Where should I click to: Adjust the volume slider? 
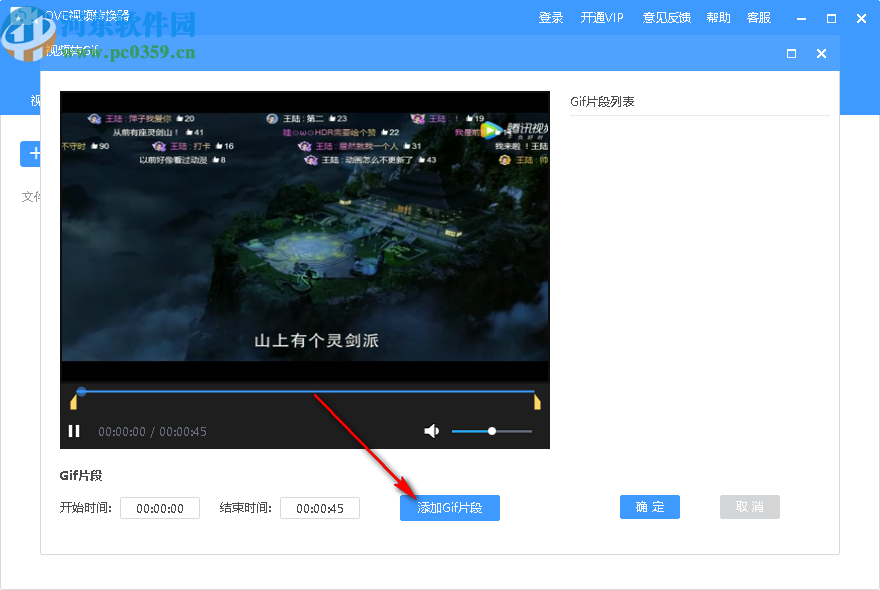pyautogui.click(x=491, y=431)
